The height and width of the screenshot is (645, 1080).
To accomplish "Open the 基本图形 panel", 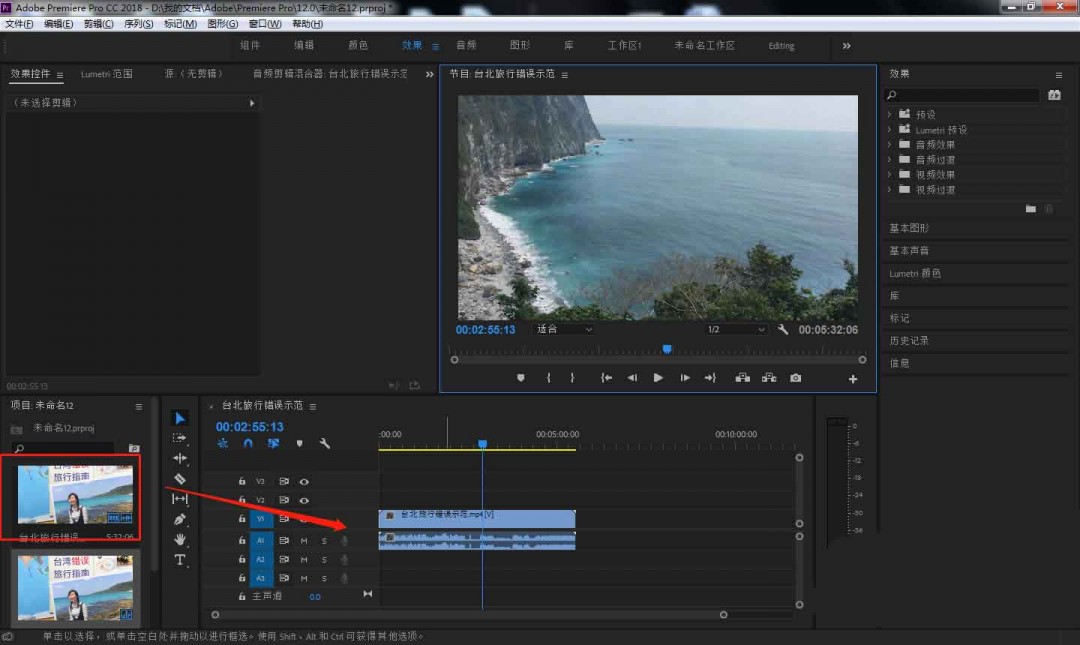I will click(x=909, y=228).
